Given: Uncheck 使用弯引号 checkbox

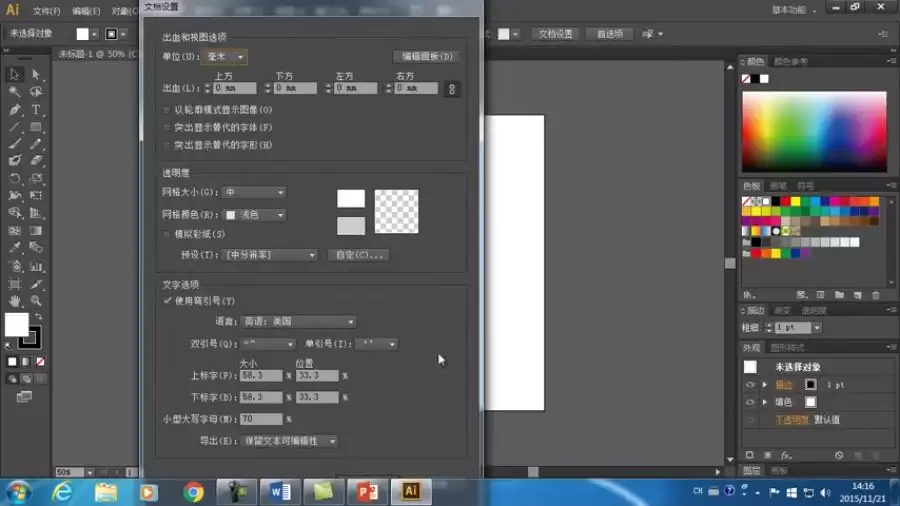Looking at the screenshot, I should pos(167,301).
